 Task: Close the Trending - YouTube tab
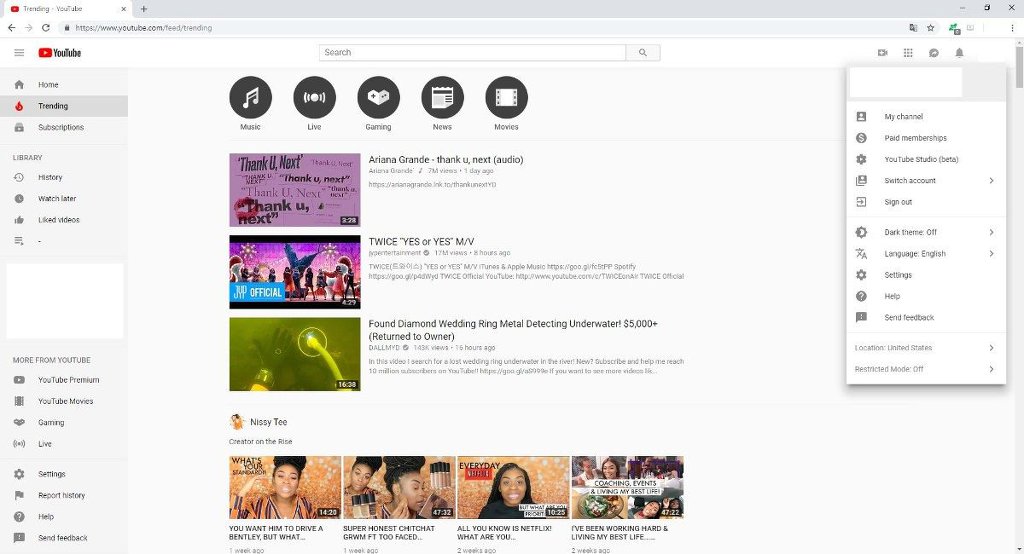124,8
